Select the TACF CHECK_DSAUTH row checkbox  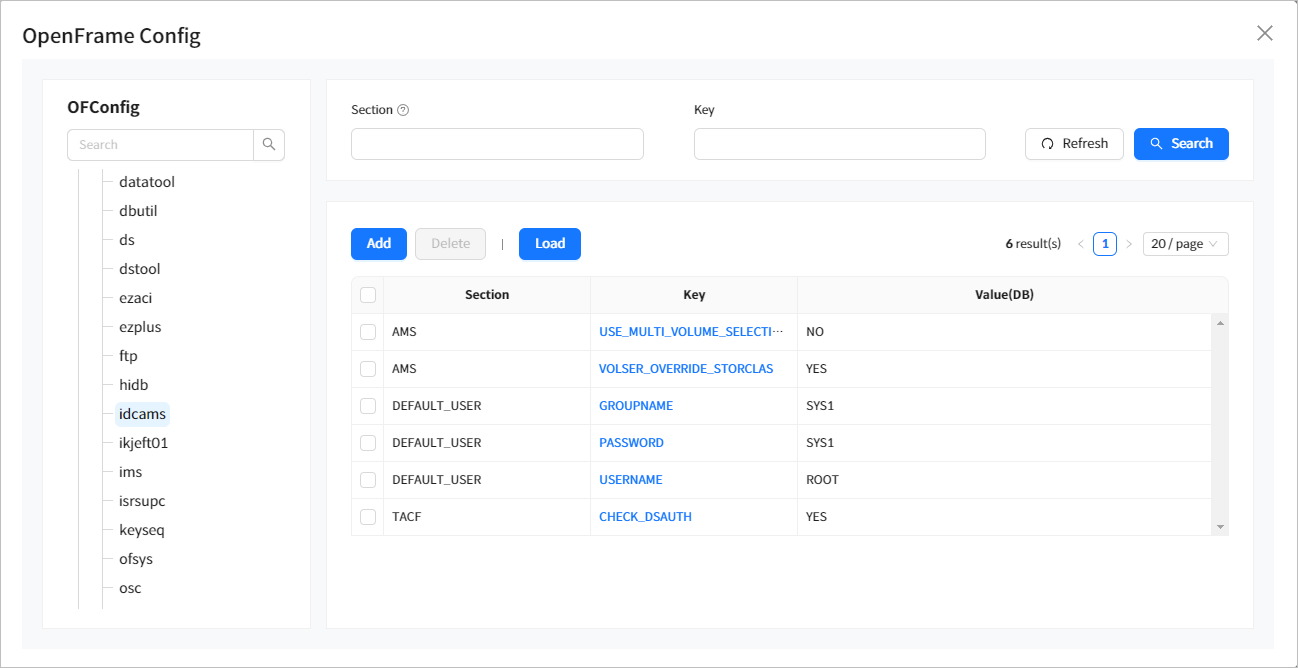pos(368,517)
